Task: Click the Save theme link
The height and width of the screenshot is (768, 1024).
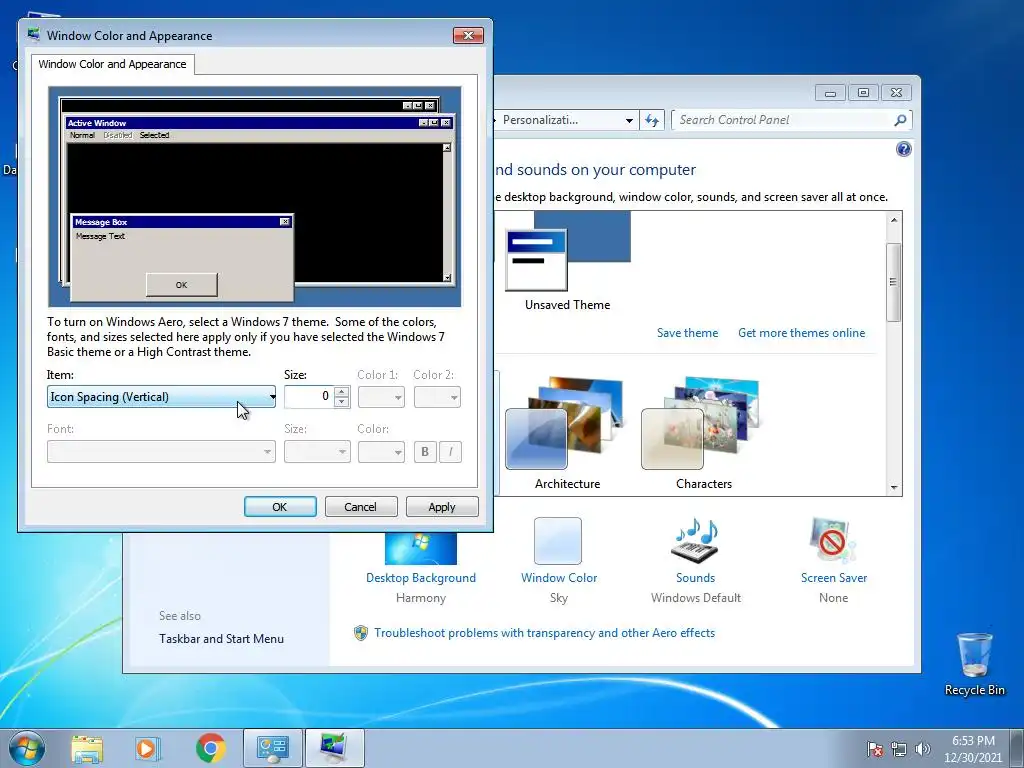Action: point(687,332)
